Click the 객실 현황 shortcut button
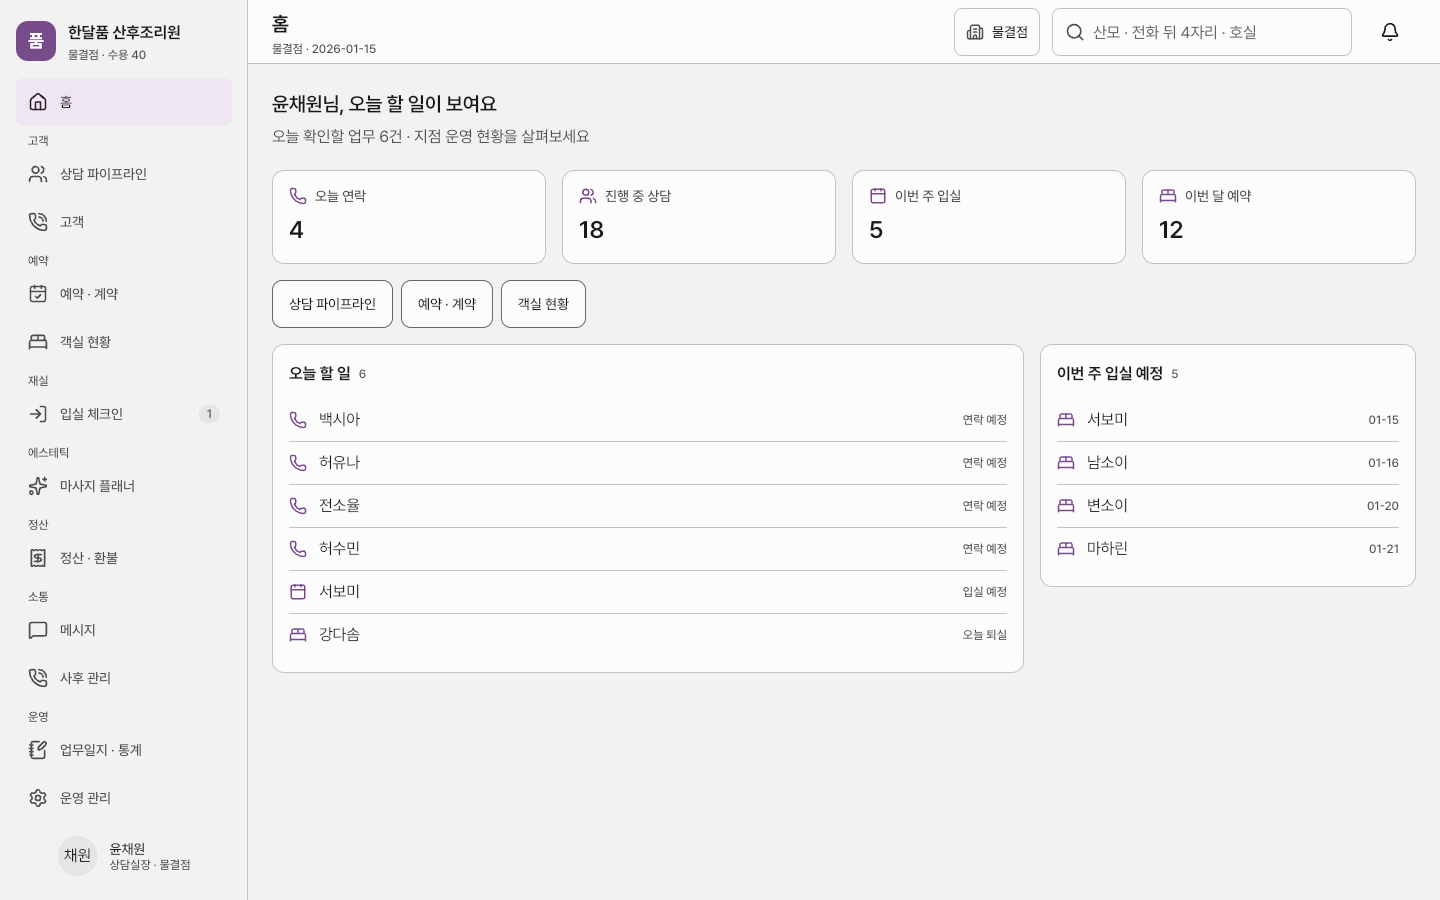1440x900 pixels. pyautogui.click(x=543, y=304)
